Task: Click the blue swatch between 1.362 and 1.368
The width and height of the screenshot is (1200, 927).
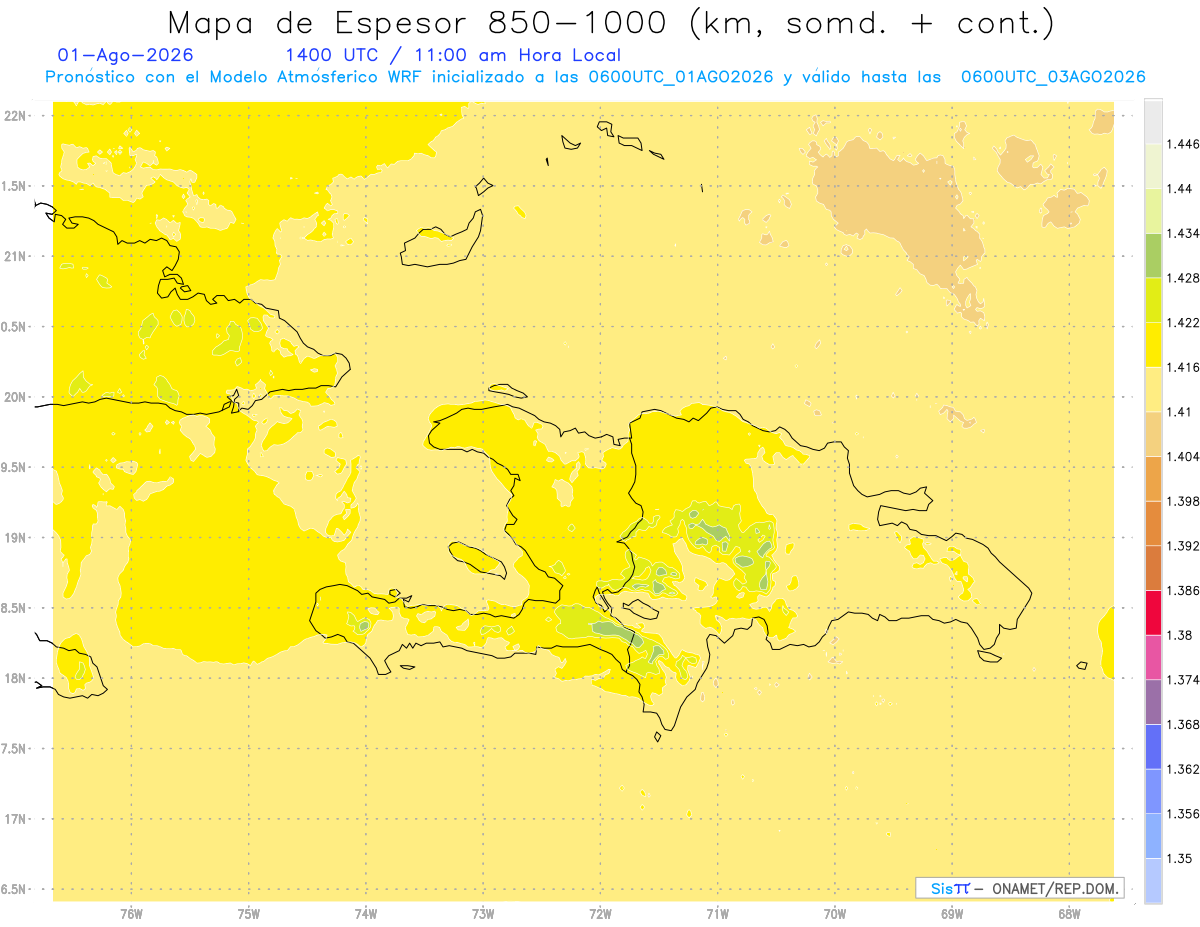Action: pos(1153,746)
